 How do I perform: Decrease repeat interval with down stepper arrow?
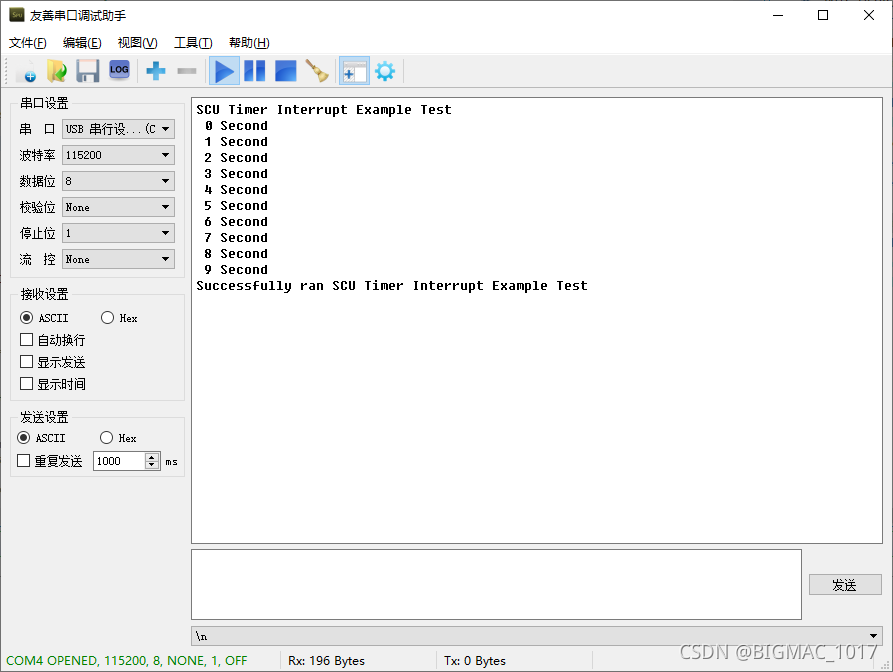point(152,465)
